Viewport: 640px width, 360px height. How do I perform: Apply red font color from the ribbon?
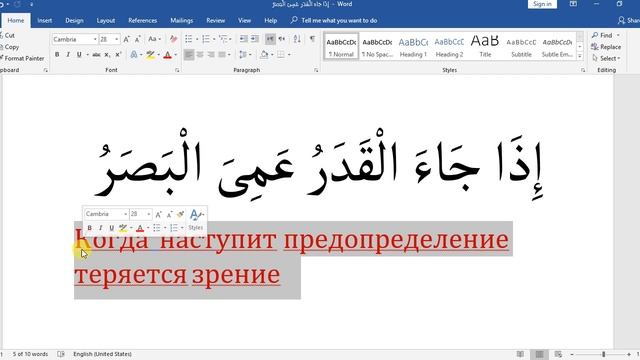(x=167, y=54)
